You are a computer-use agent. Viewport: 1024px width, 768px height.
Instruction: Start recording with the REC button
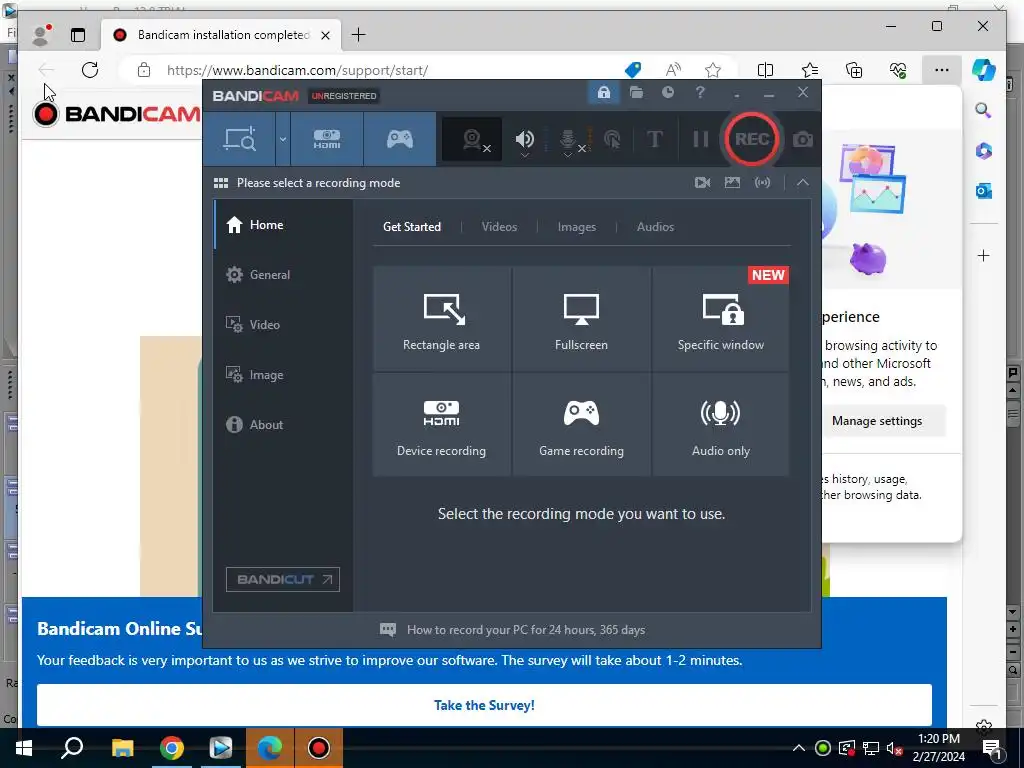click(752, 139)
